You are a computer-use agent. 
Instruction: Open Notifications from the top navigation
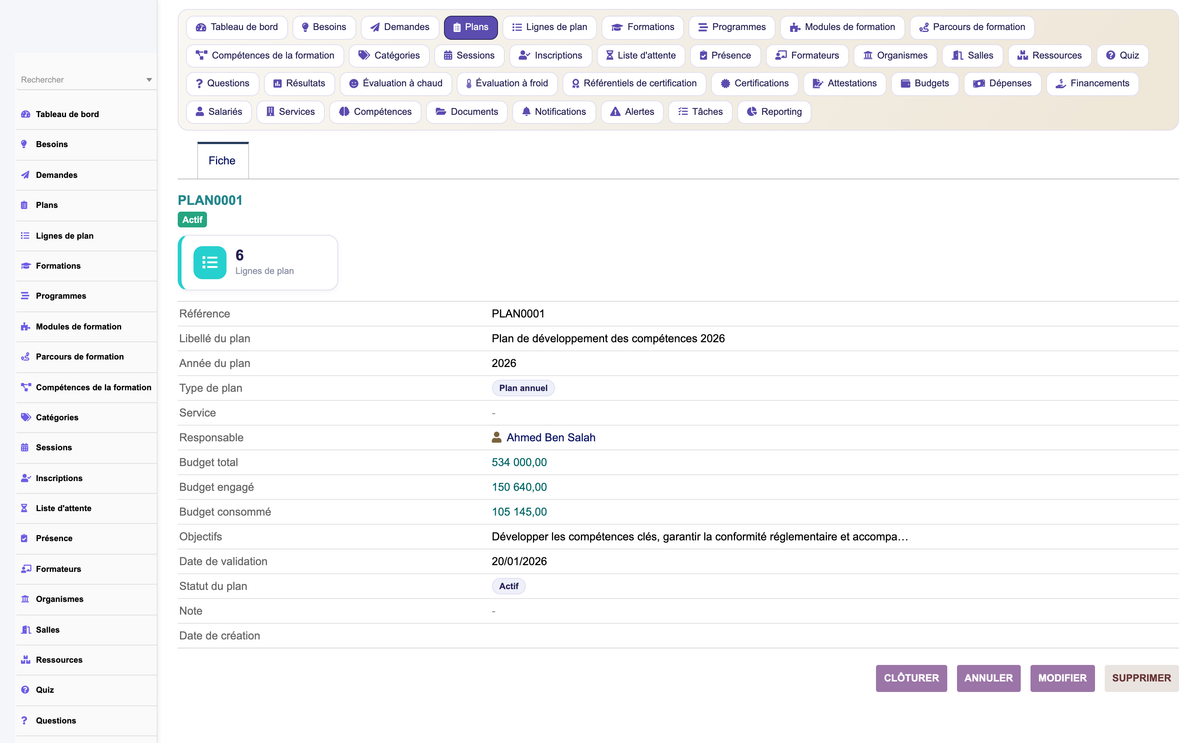[x=554, y=112]
